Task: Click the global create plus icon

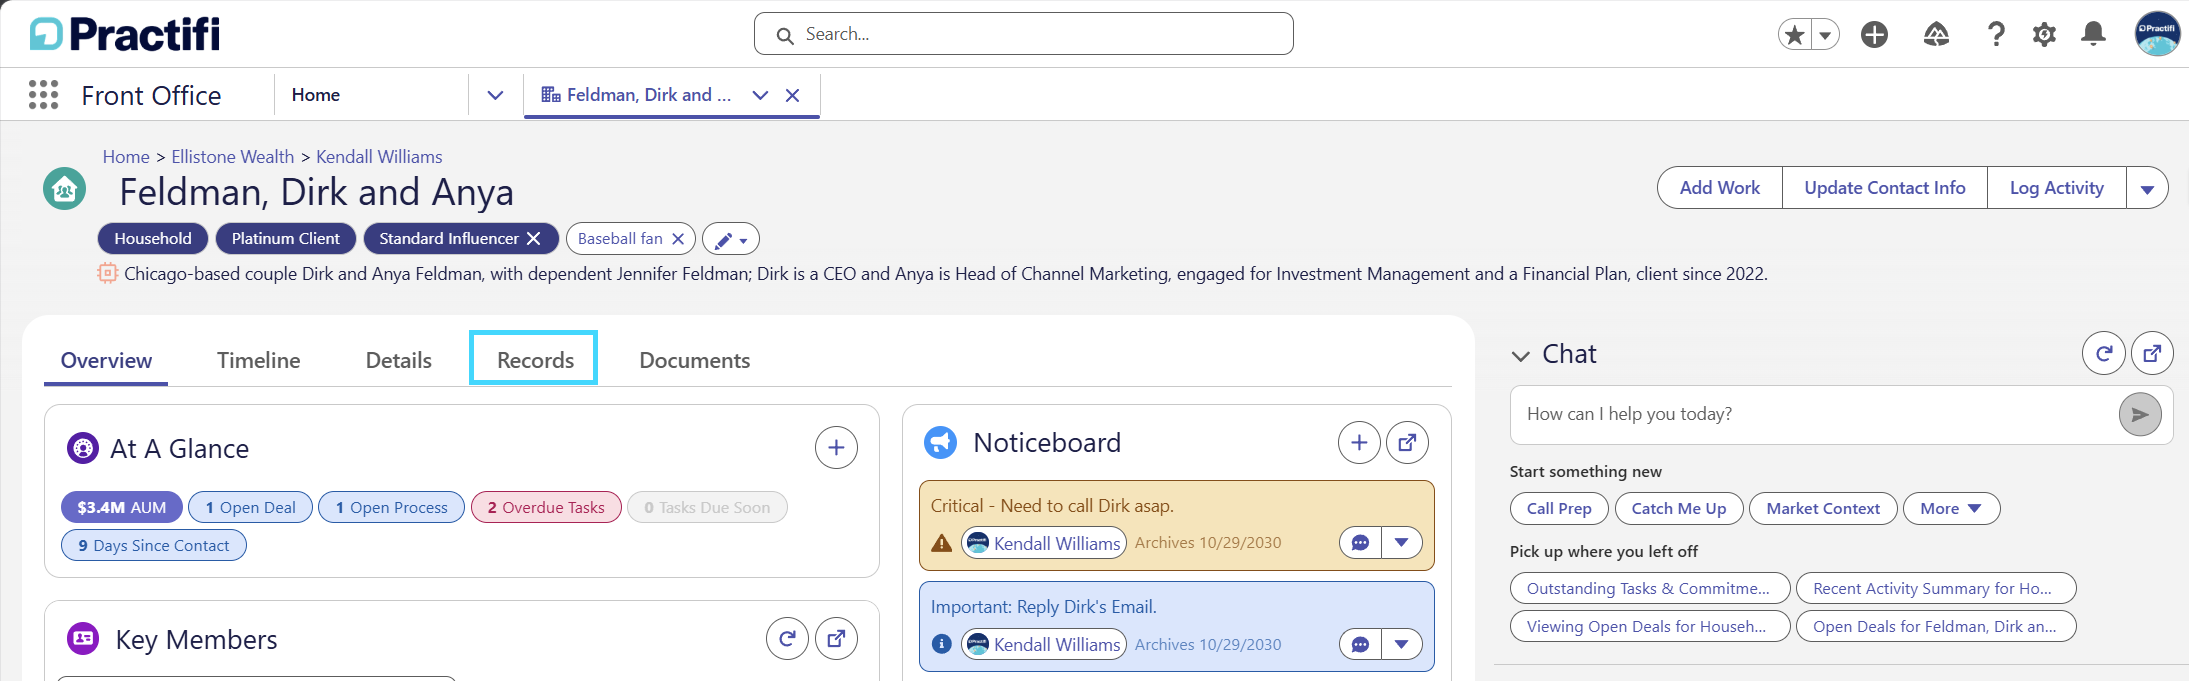Action: click(1875, 35)
